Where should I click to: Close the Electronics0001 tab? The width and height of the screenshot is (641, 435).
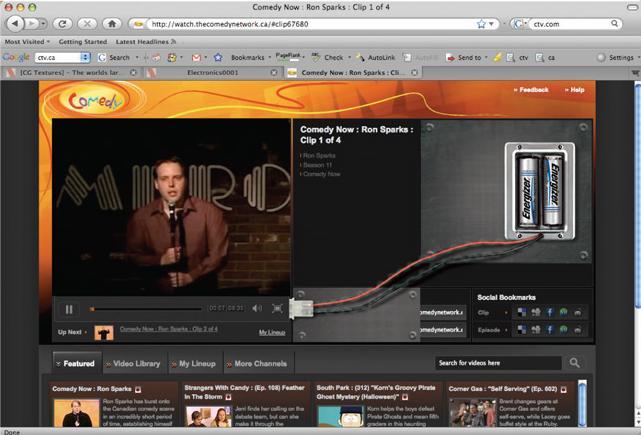274,72
